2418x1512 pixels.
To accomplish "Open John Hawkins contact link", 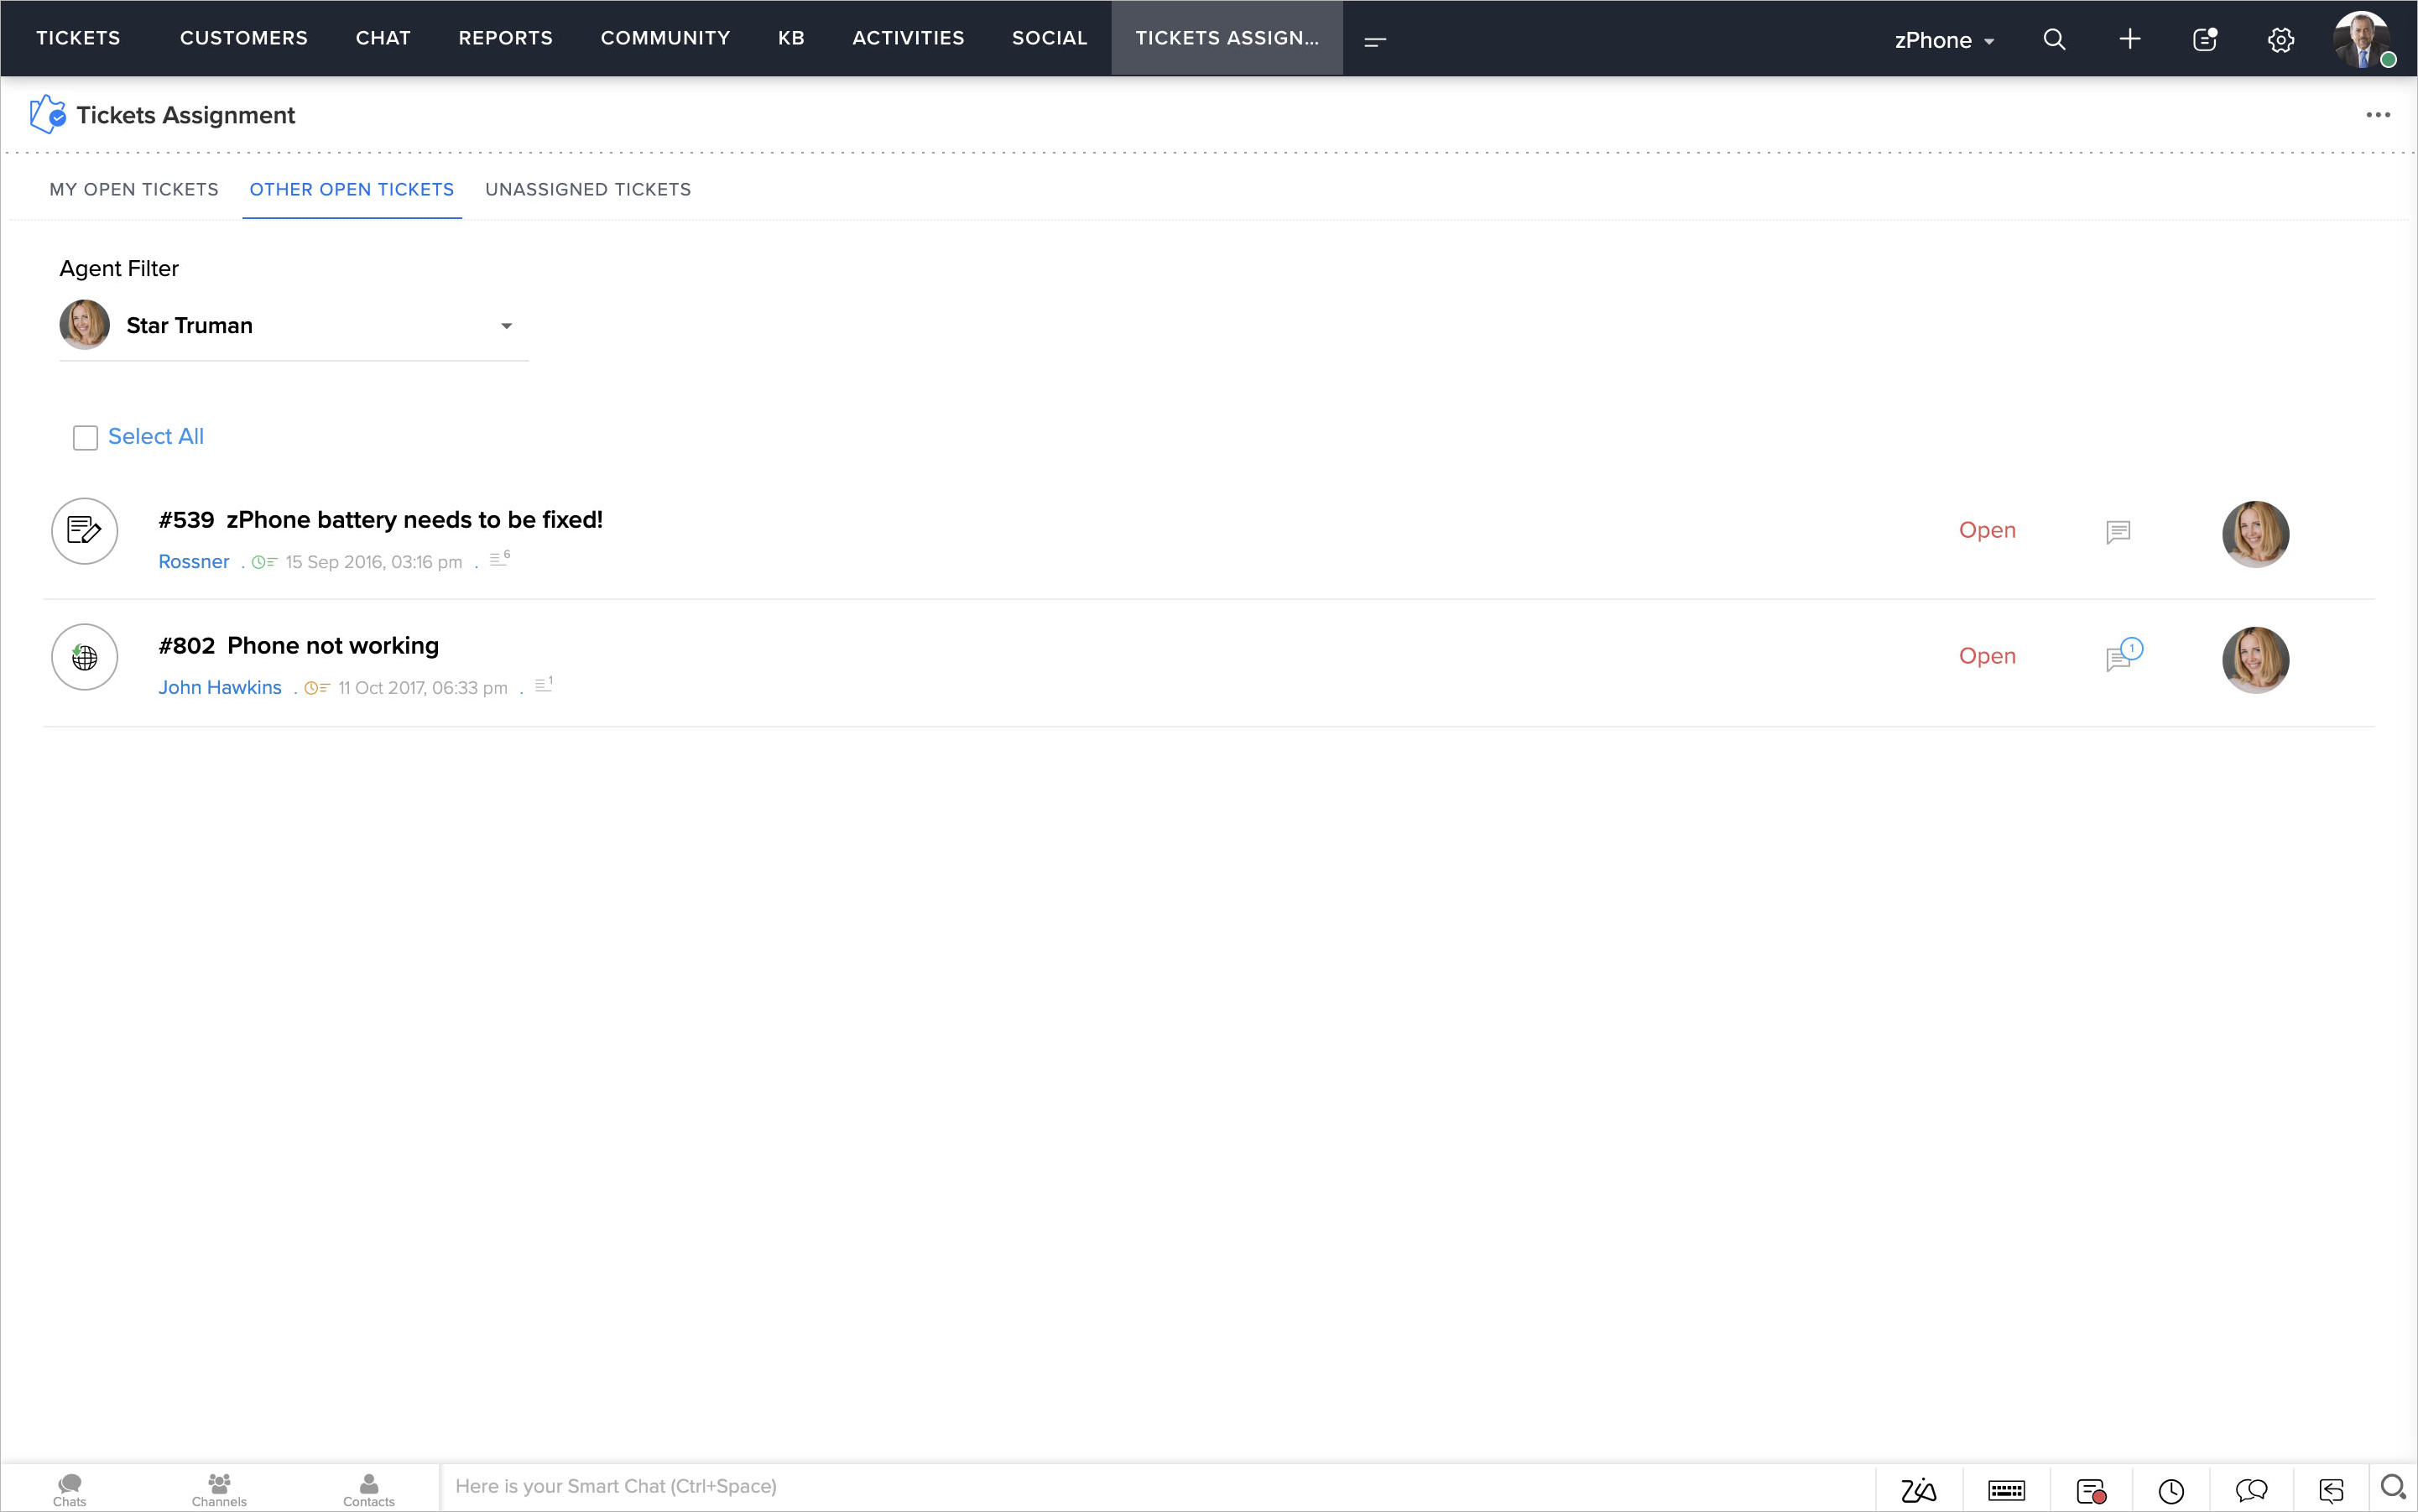I will click(219, 687).
